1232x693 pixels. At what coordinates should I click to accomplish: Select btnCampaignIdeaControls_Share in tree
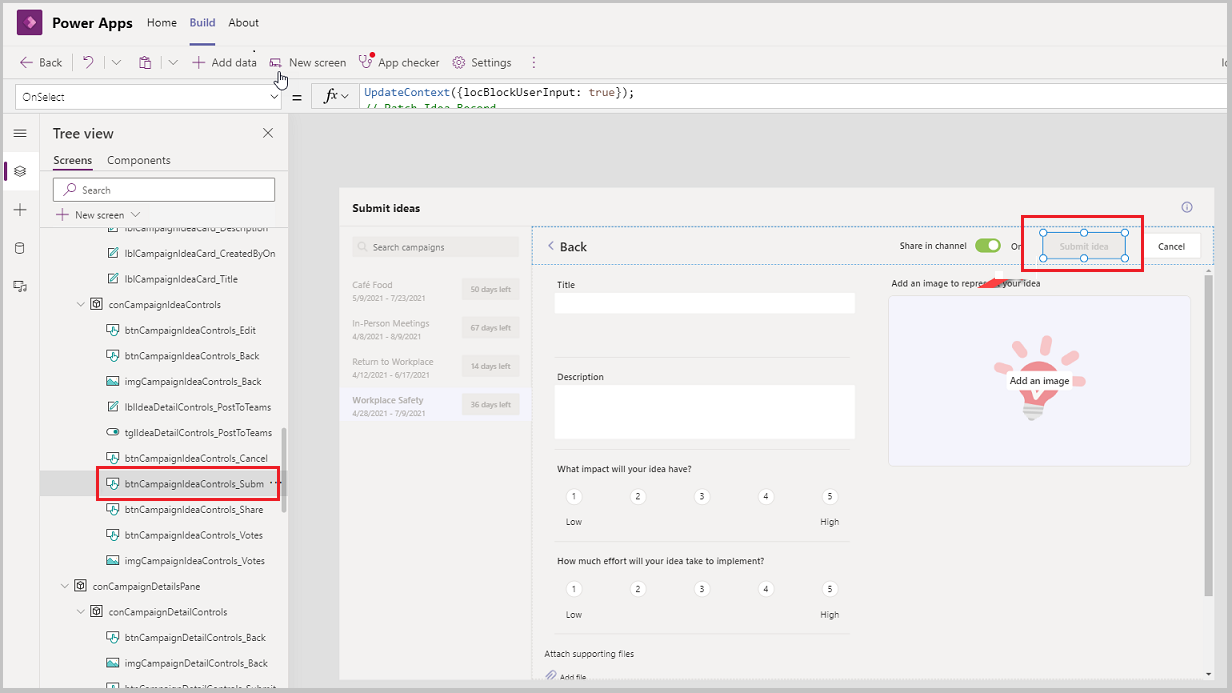tap(184, 510)
